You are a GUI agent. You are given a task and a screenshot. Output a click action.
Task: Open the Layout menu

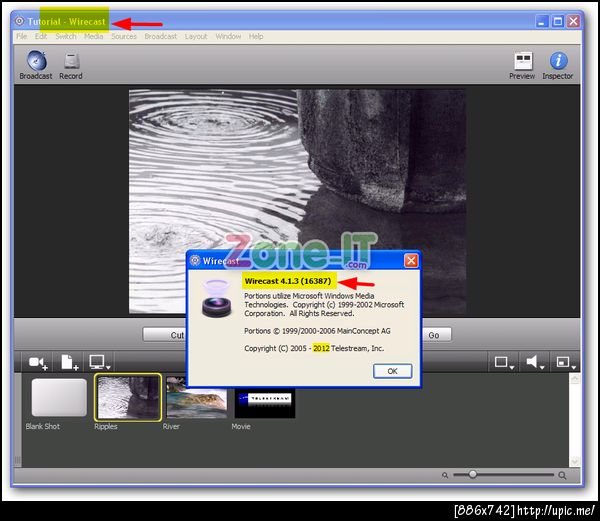pos(196,36)
